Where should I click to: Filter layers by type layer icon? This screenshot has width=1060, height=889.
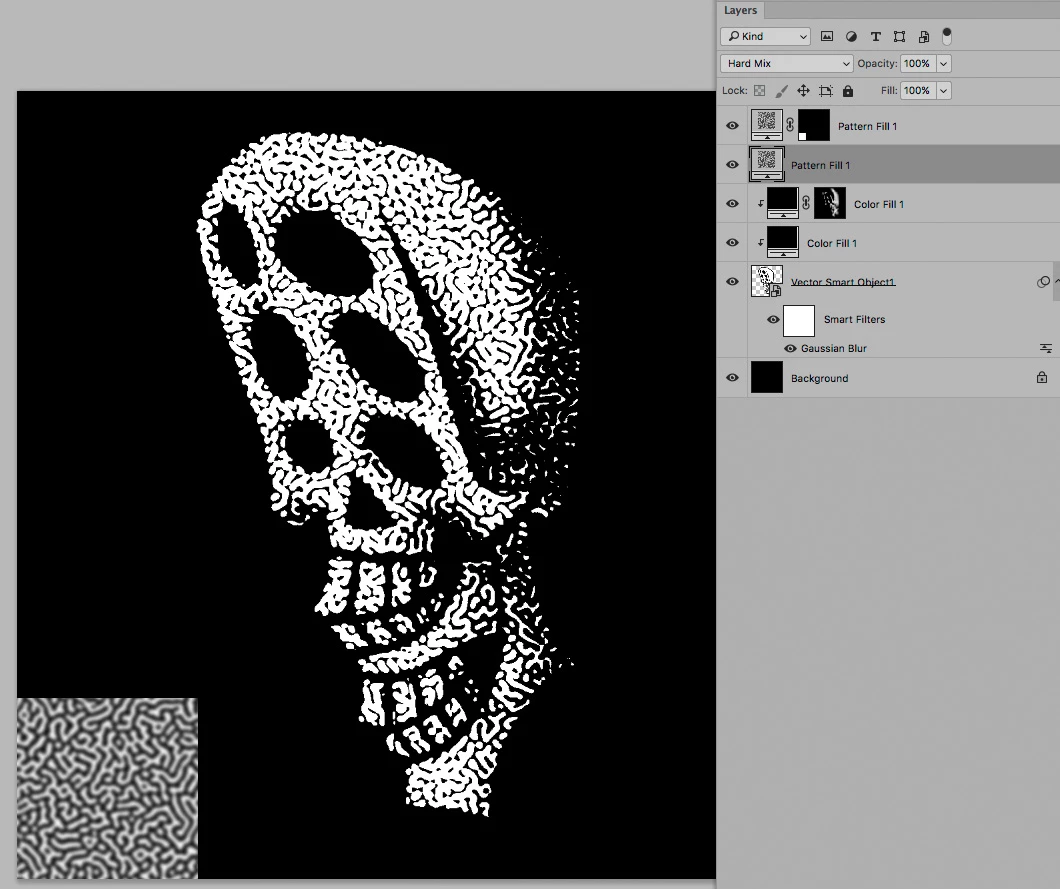pyautogui.click(x=875, y=37)
